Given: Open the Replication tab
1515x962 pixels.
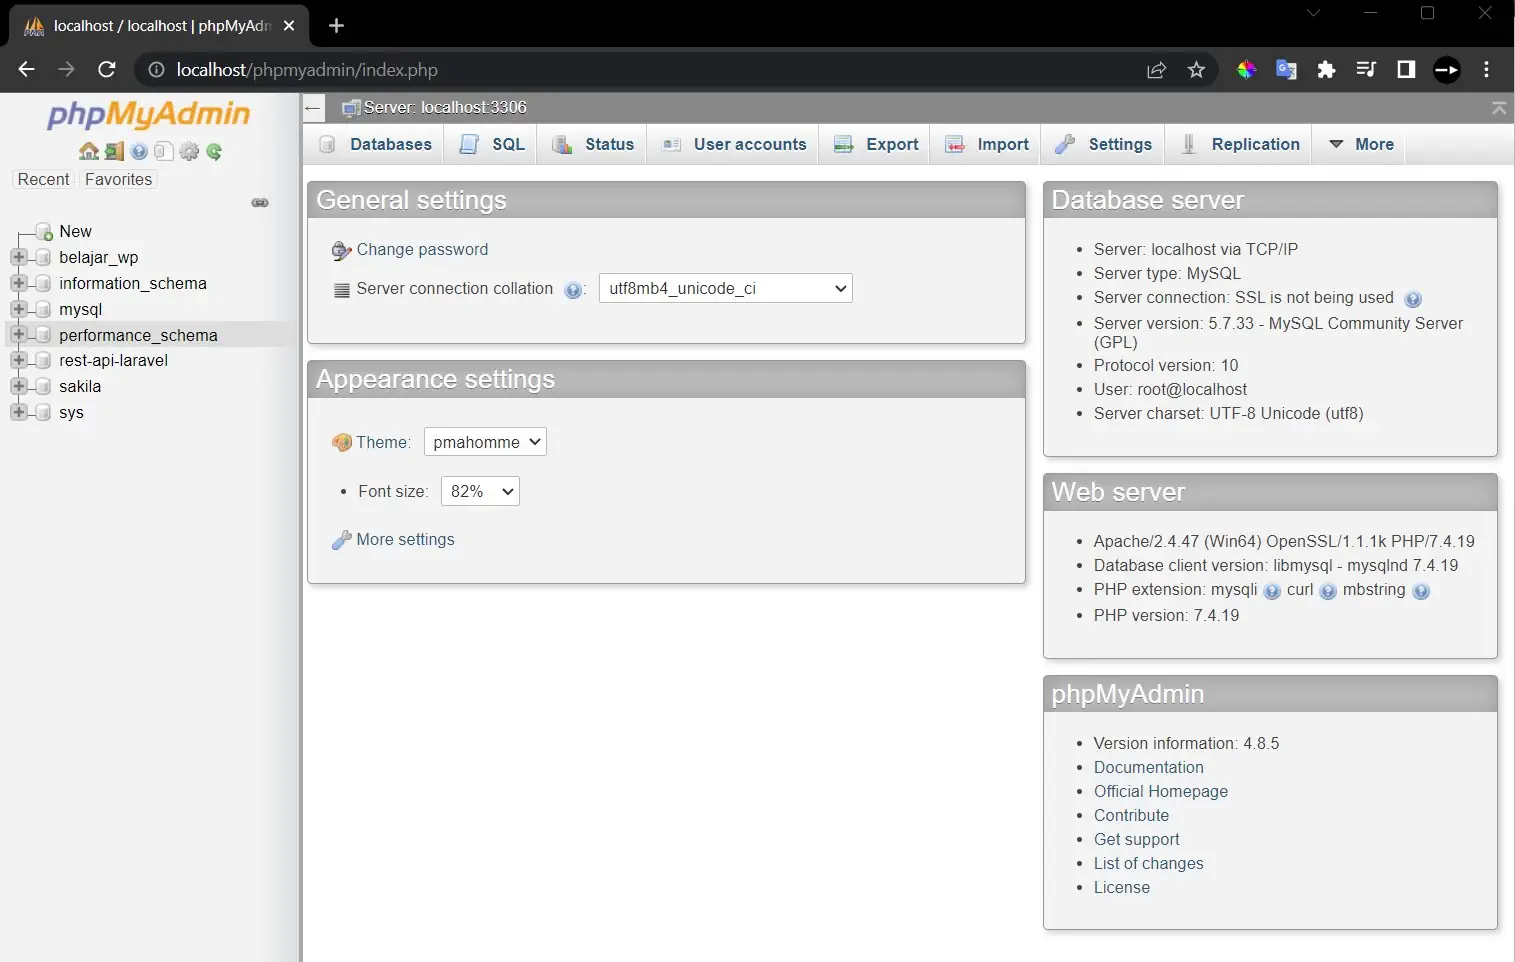Looking at the screenshot, I should click(x=1240, y=144).
